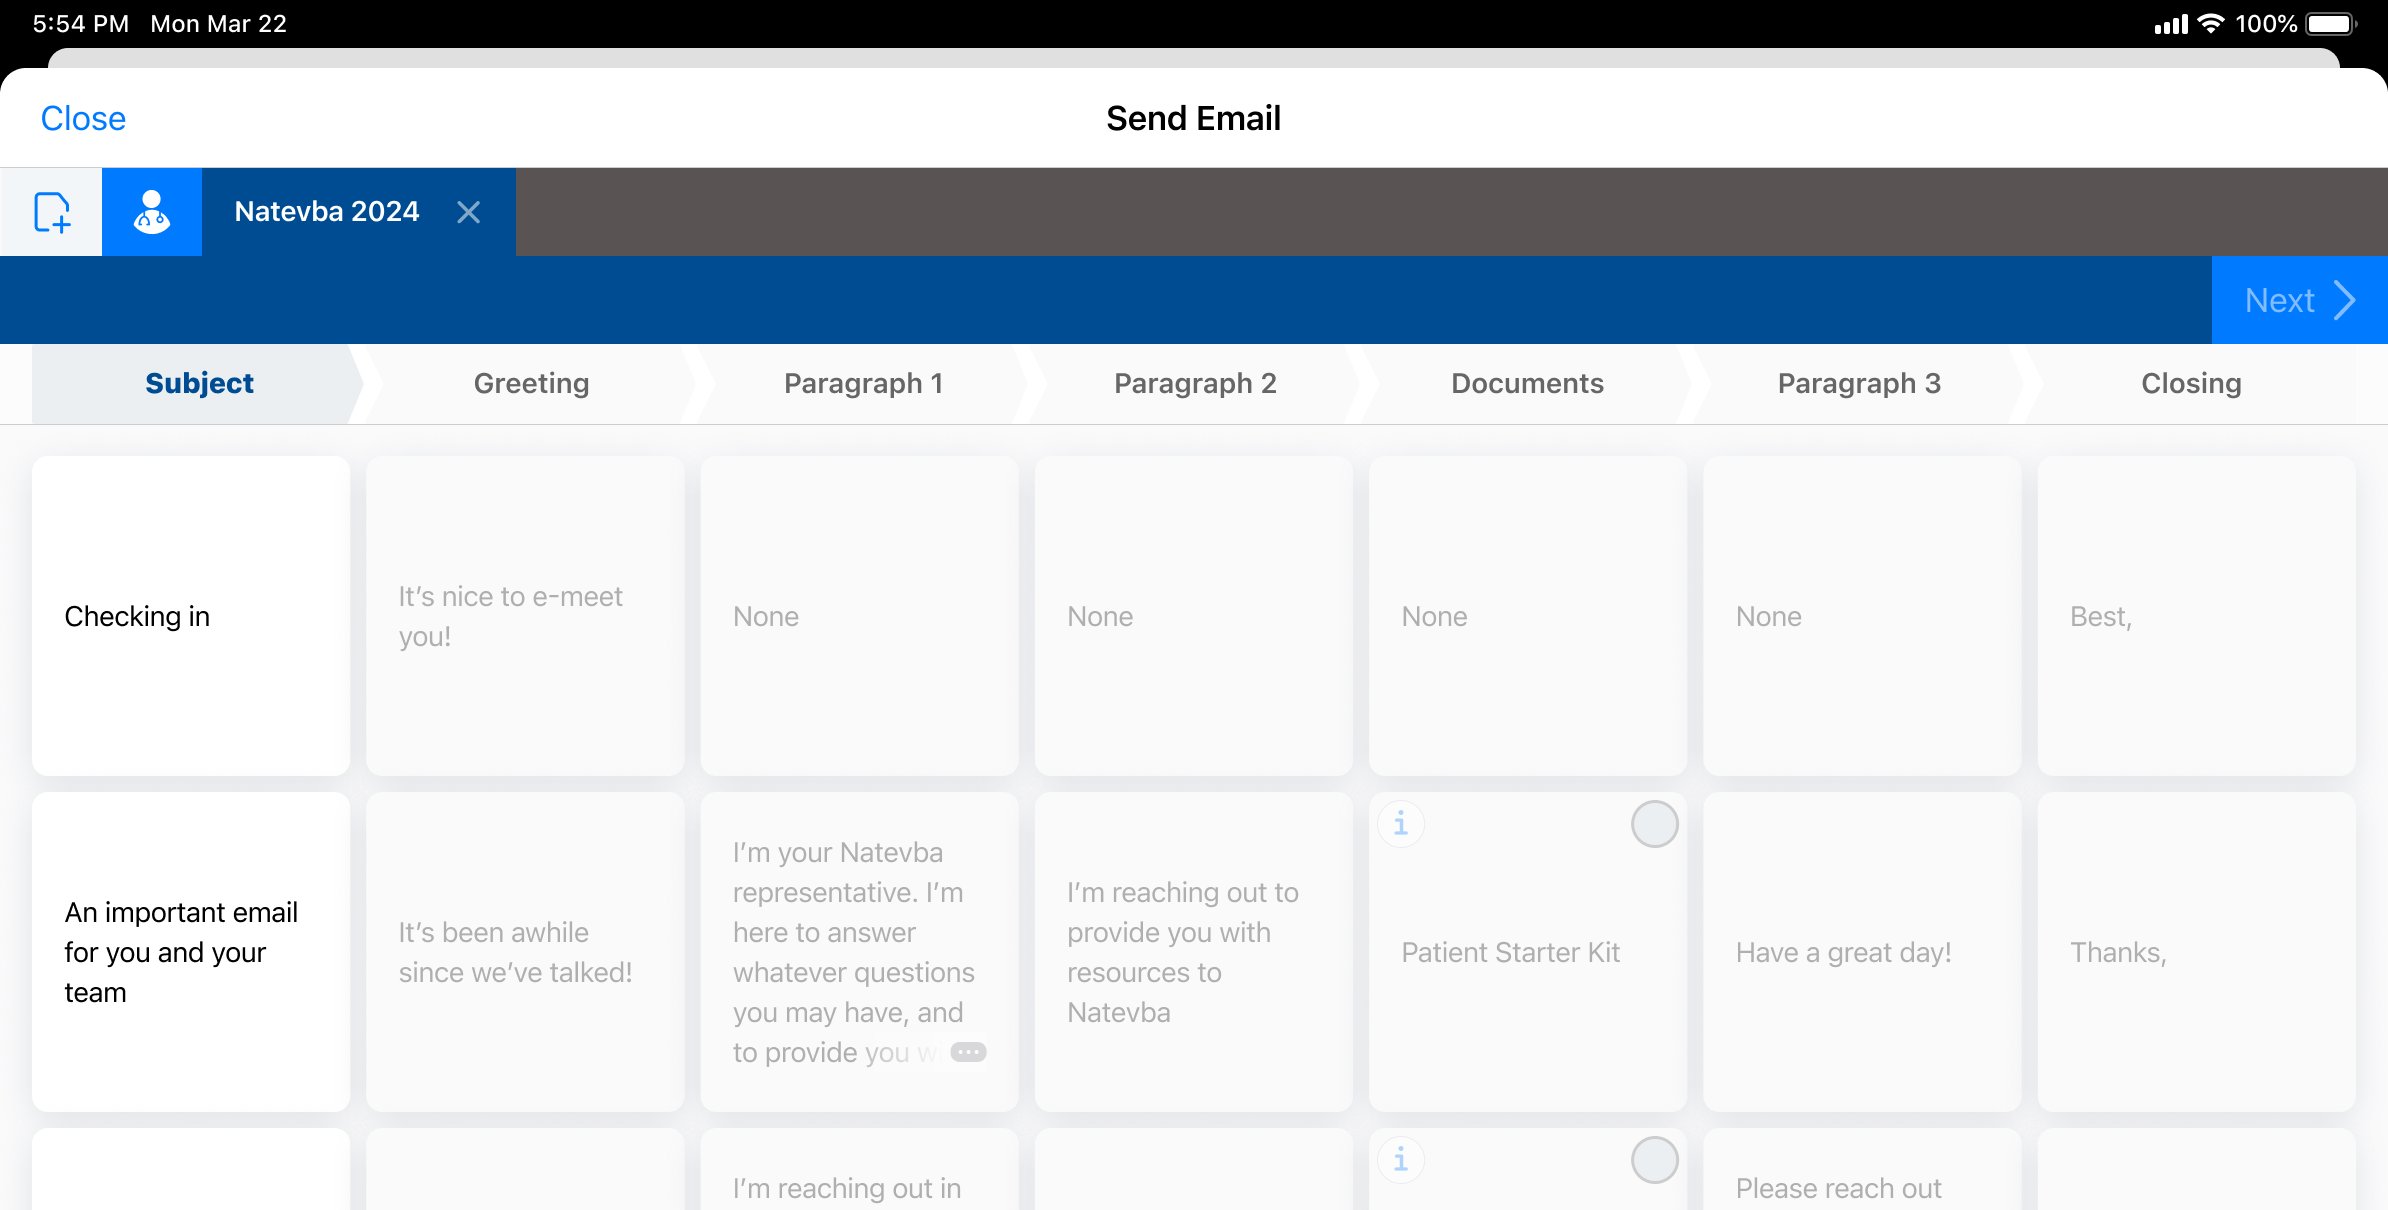The image size is (2388, 1210).
Task: Switch to the Paragraph 2 step
Action: tap(1195, 384)
